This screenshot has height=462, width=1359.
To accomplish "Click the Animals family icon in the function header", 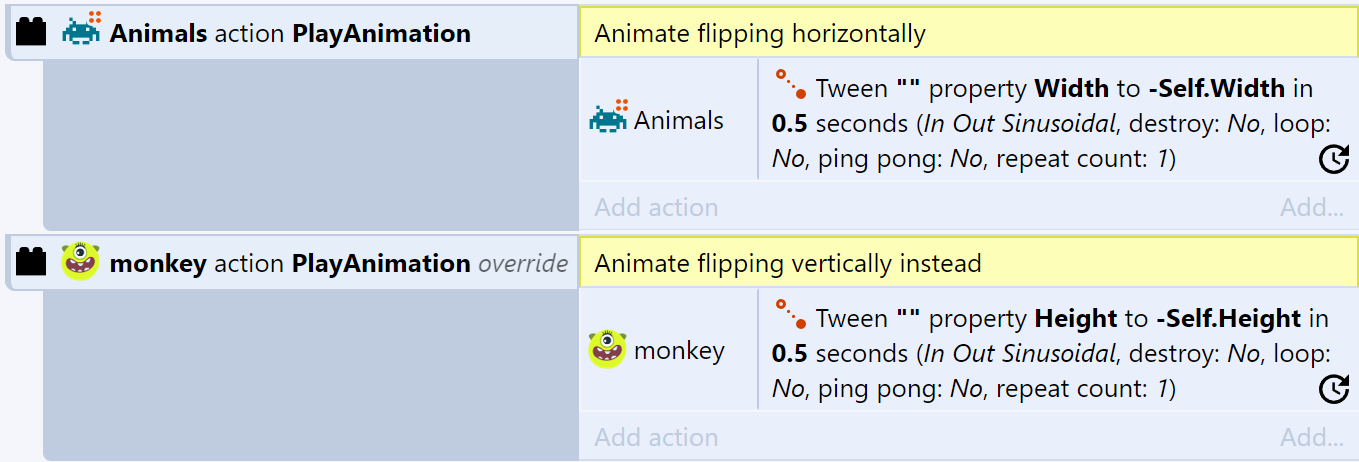I will coord(82,32).
